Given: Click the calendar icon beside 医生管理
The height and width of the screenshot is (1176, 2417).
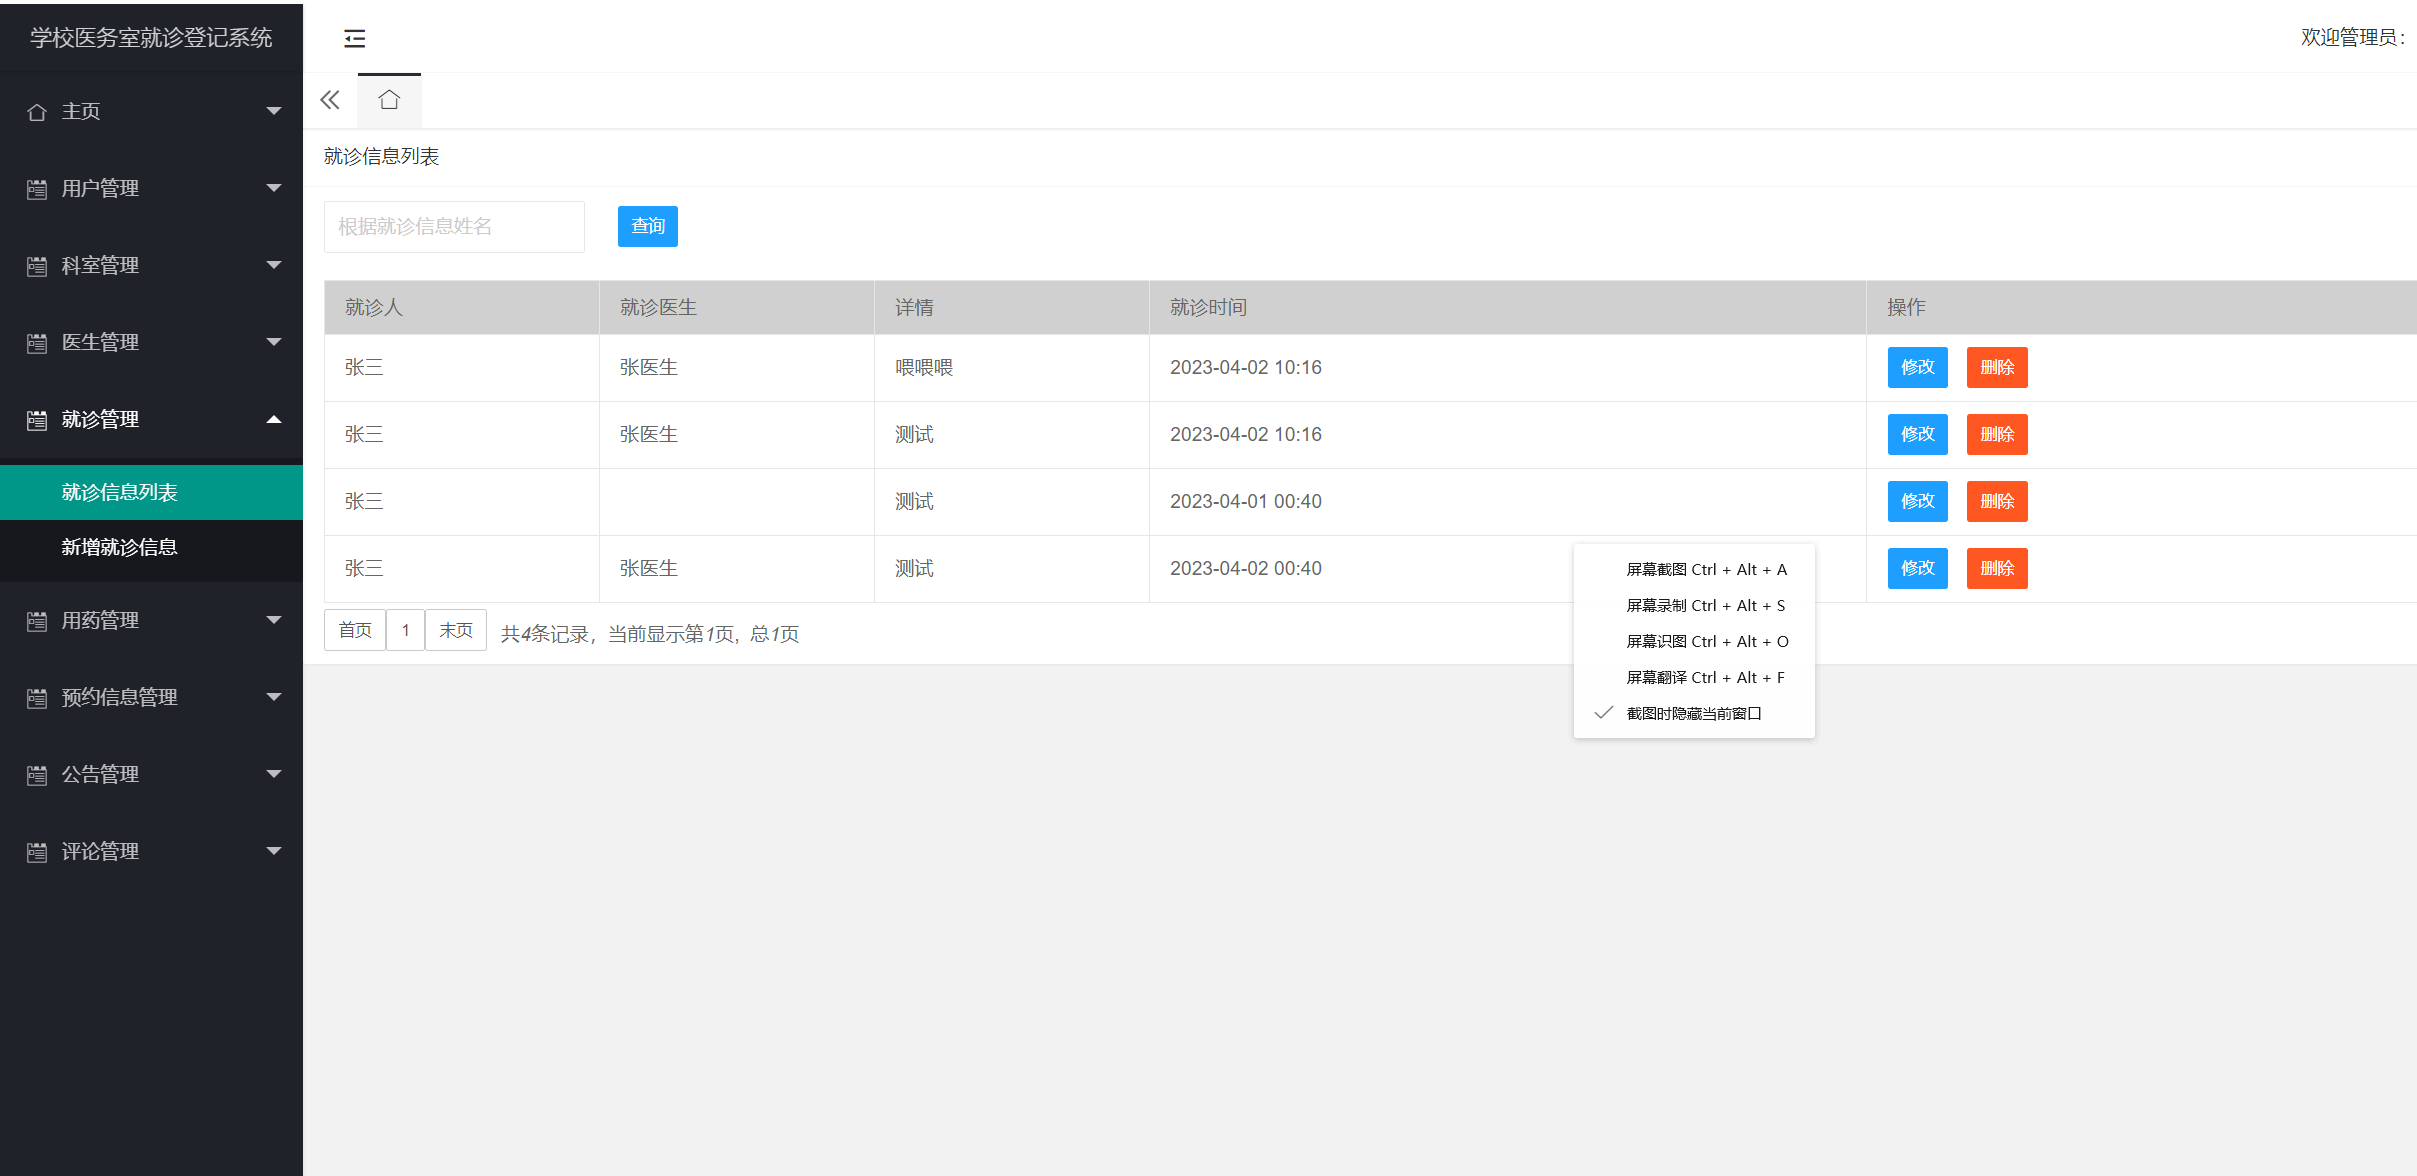Looking at the screenshot, I should pyautogui.click(x=37, y=343).
